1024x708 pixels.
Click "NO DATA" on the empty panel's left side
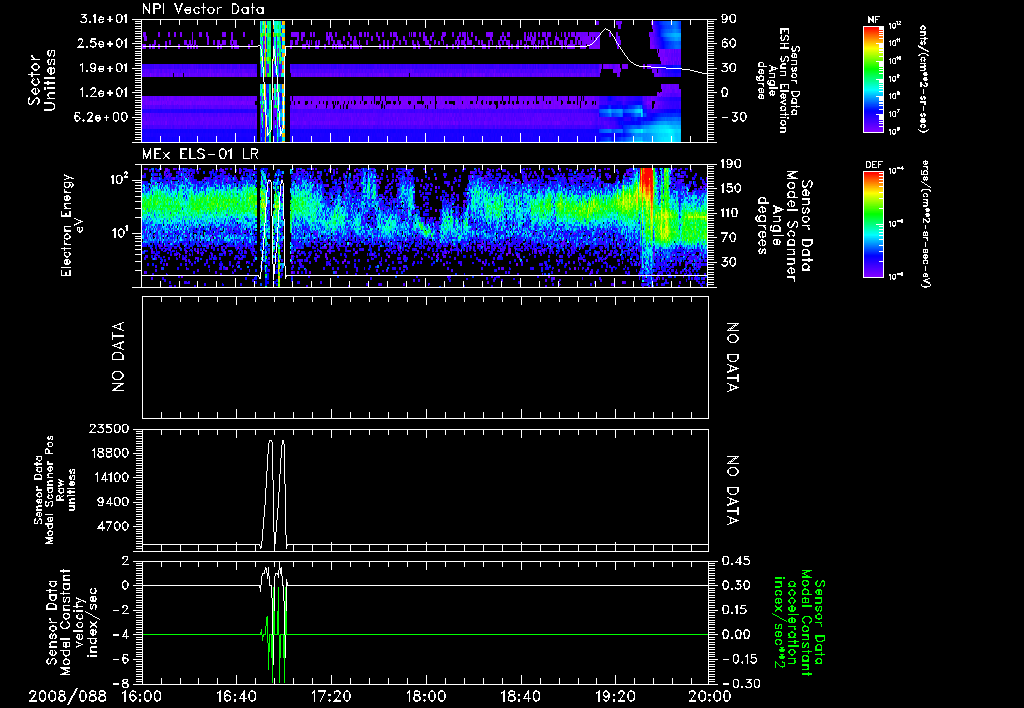[118, 357]
